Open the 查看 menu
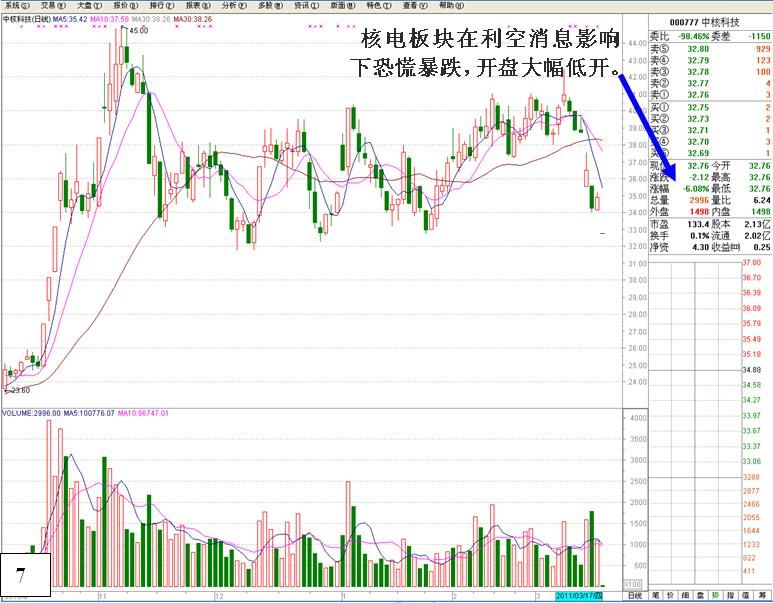This screenshot has width=773, height=603. pyautogui.click(x=416, y=5)
